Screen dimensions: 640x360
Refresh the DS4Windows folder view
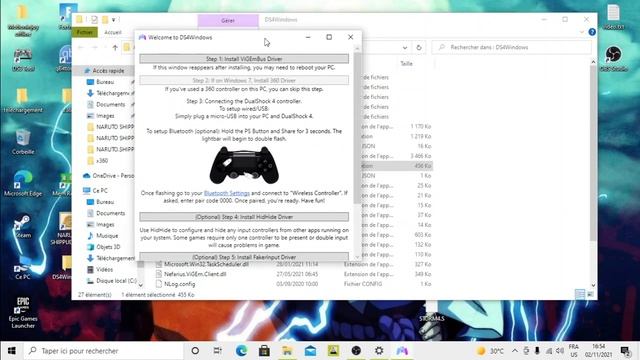tap(419, 47)
